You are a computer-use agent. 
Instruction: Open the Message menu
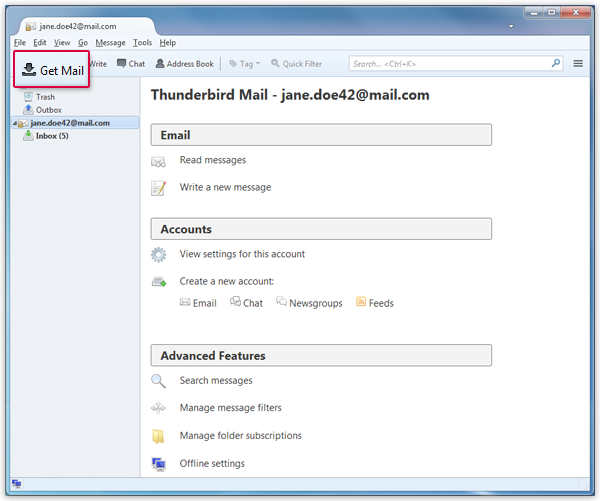click(110, 43)
